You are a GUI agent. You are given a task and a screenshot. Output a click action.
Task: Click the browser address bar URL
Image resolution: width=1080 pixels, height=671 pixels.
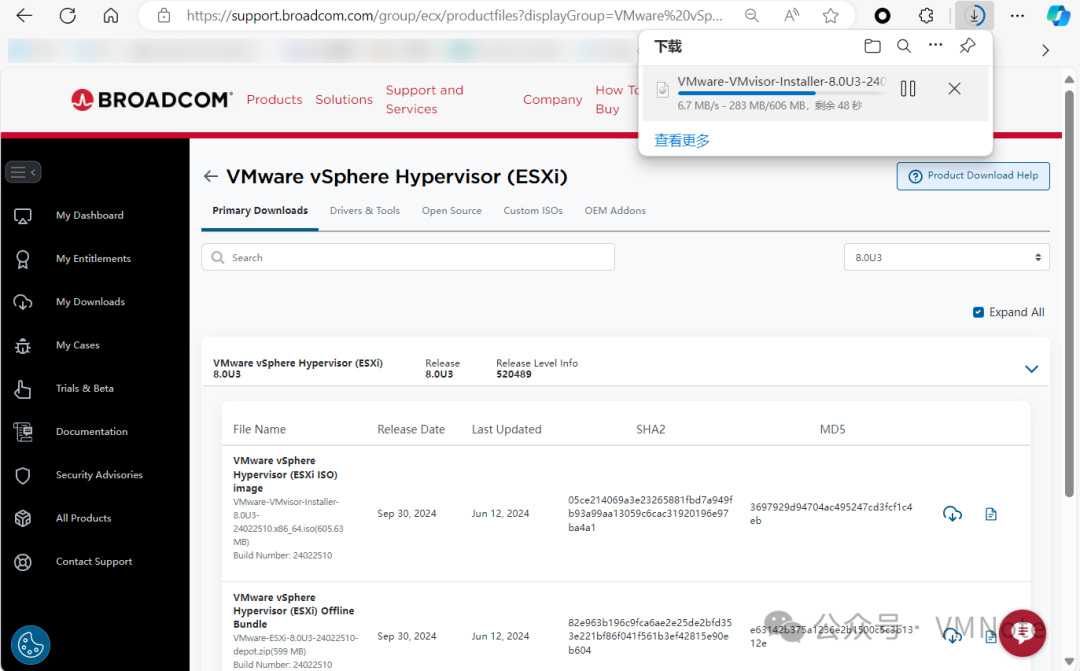coord(455,15)
